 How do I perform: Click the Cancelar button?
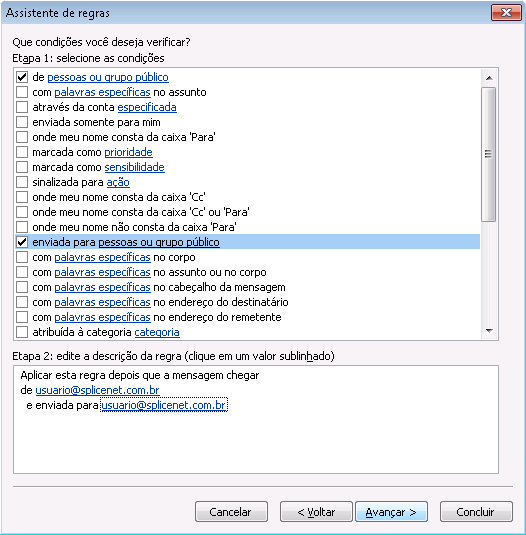click(231, 511)
